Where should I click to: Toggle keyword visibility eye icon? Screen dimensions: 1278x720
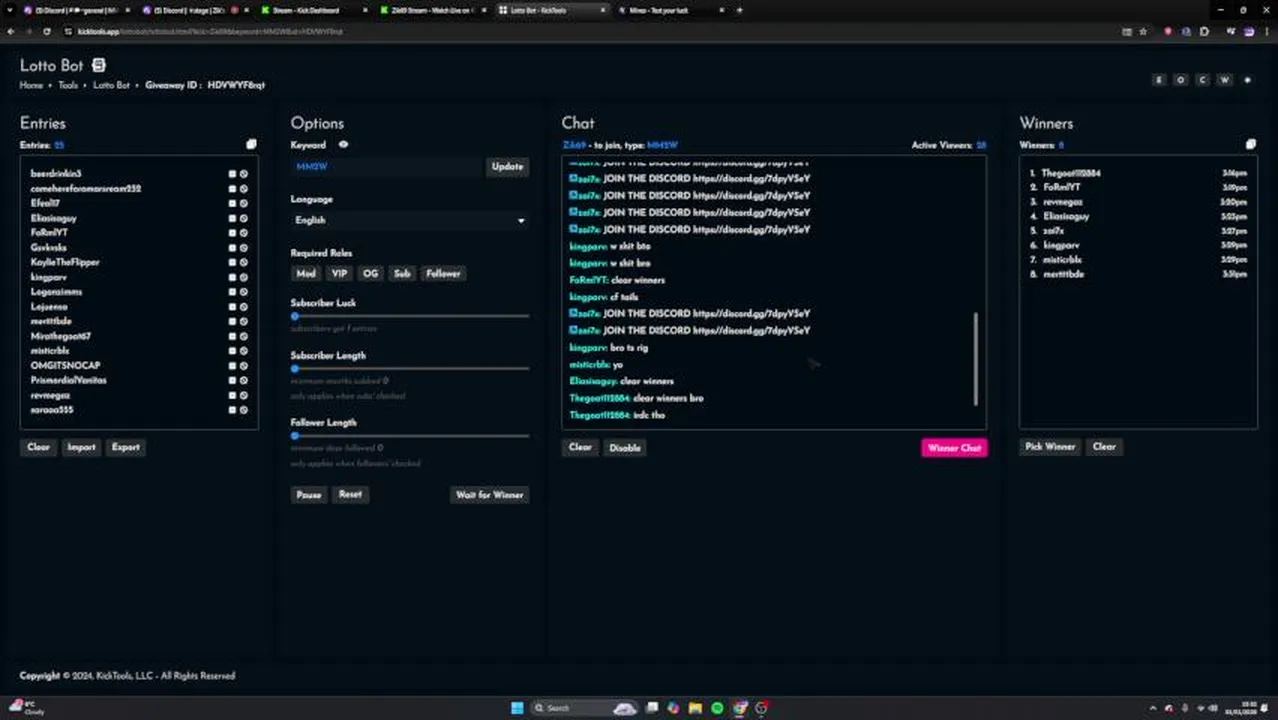pyautogui.click(x=343, y=145)
